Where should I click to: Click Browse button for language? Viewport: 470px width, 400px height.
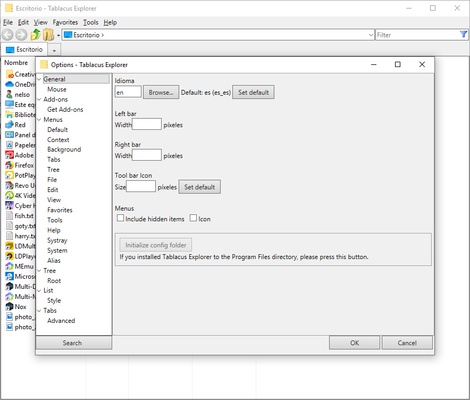point(161,92)
